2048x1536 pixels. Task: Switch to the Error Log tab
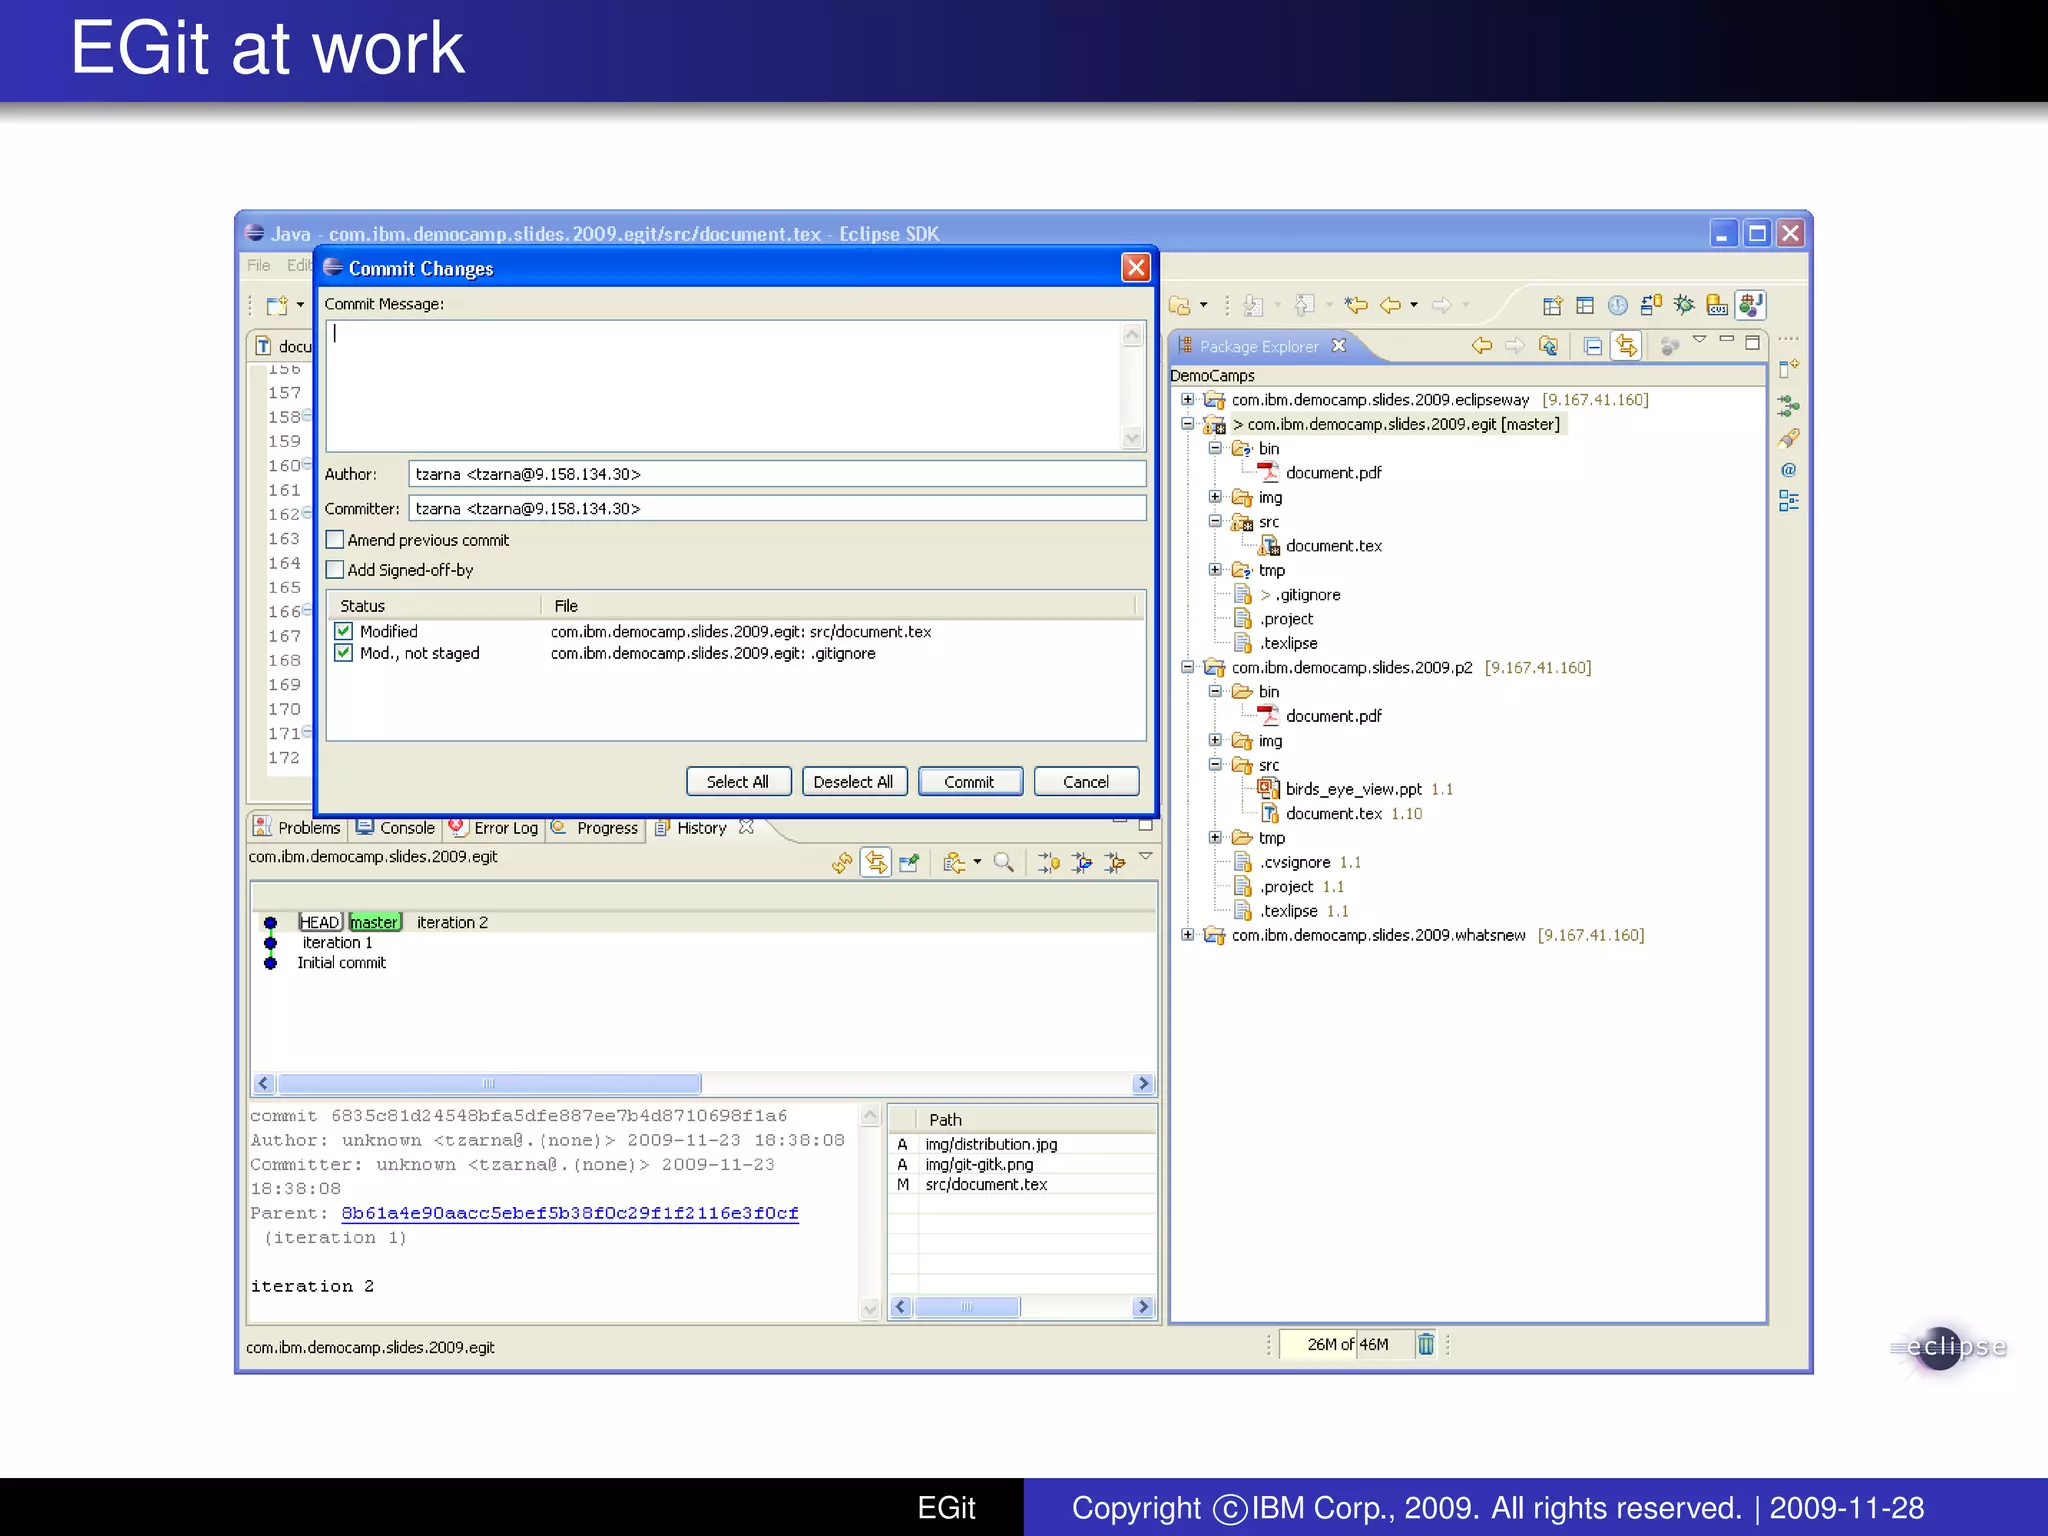[494, 827]
